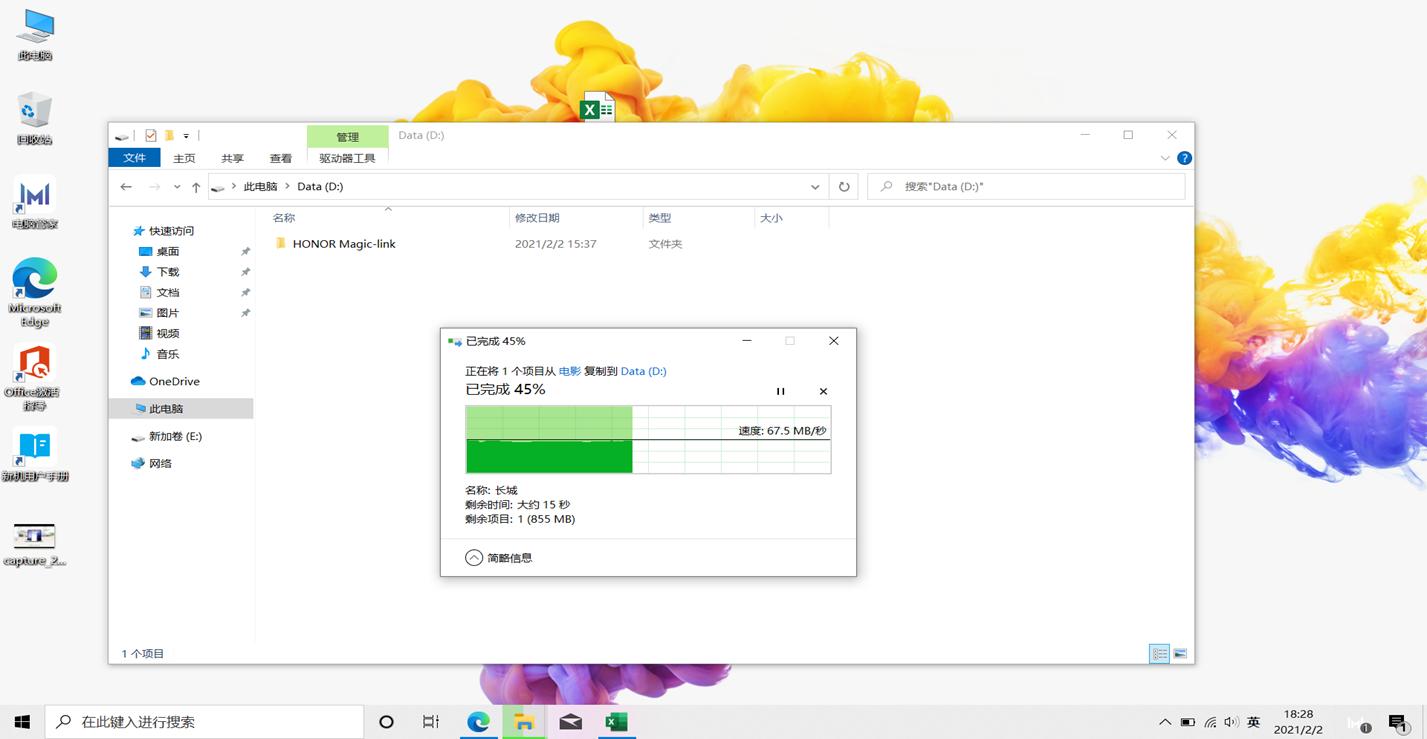Switch to large icons view
Viewport: 1427px width, 739px height.
[1180, 654]
